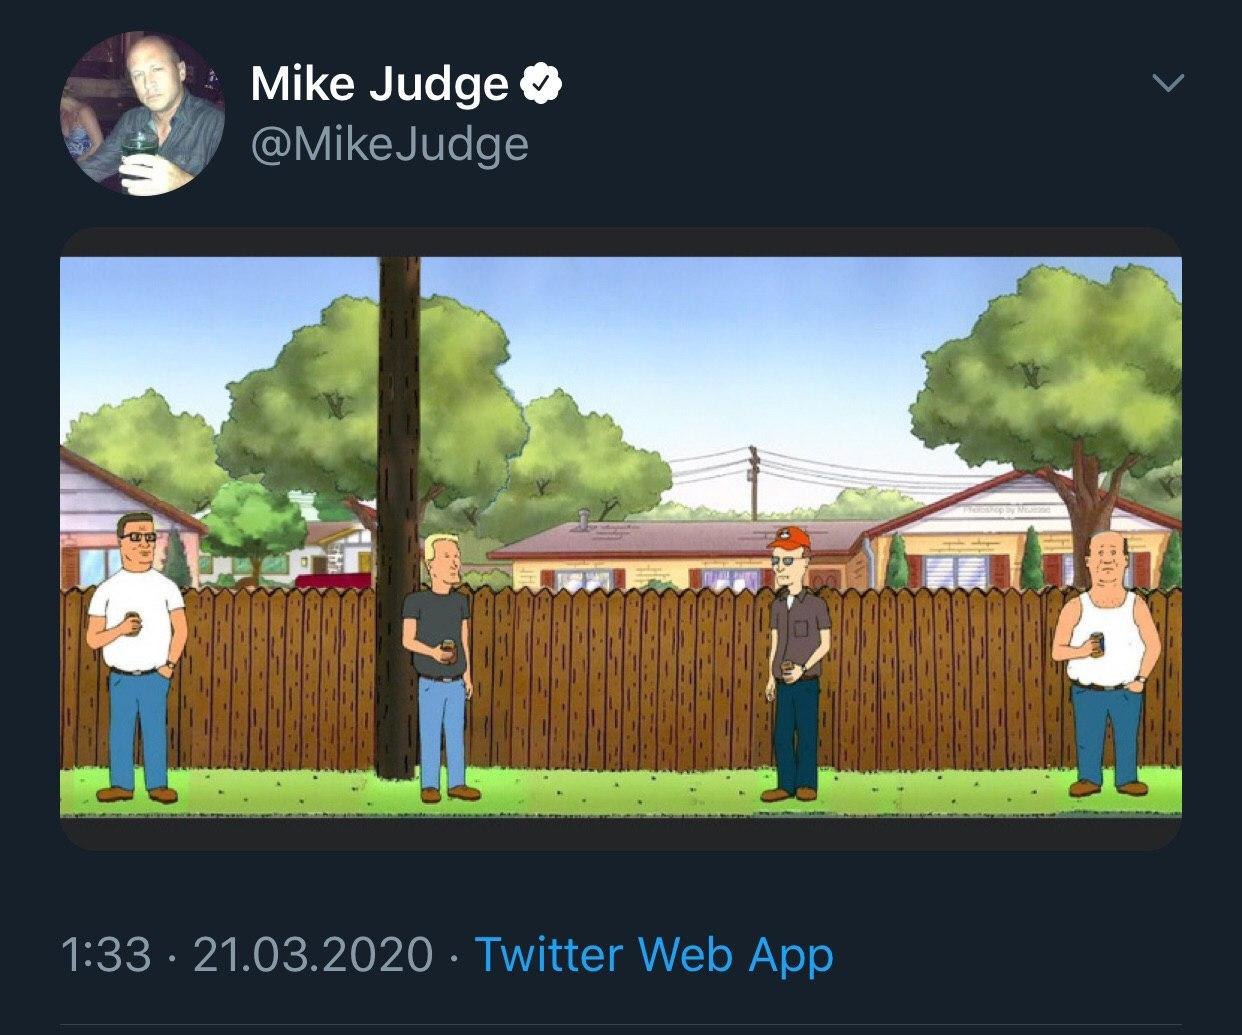1242x1035 pixels.
Task: Click the background utility pole with wires
Action: (x=755, y=483)
